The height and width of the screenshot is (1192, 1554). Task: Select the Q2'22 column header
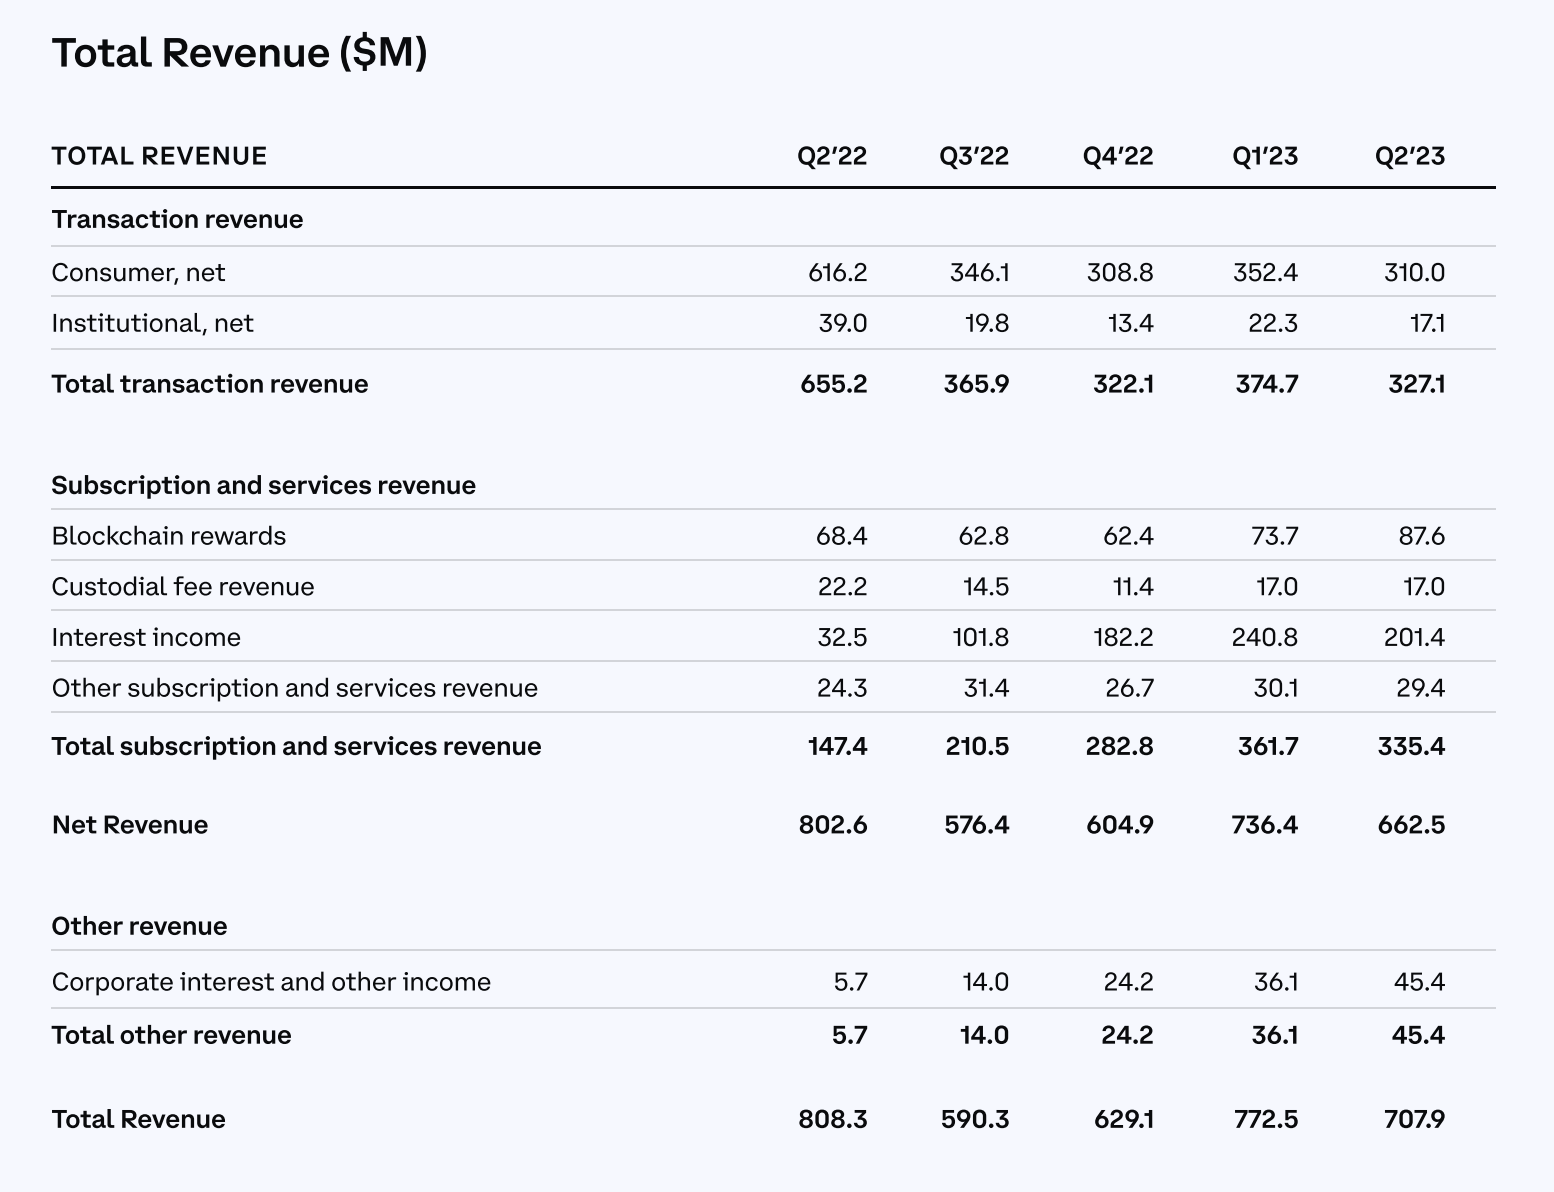(831, 156)
